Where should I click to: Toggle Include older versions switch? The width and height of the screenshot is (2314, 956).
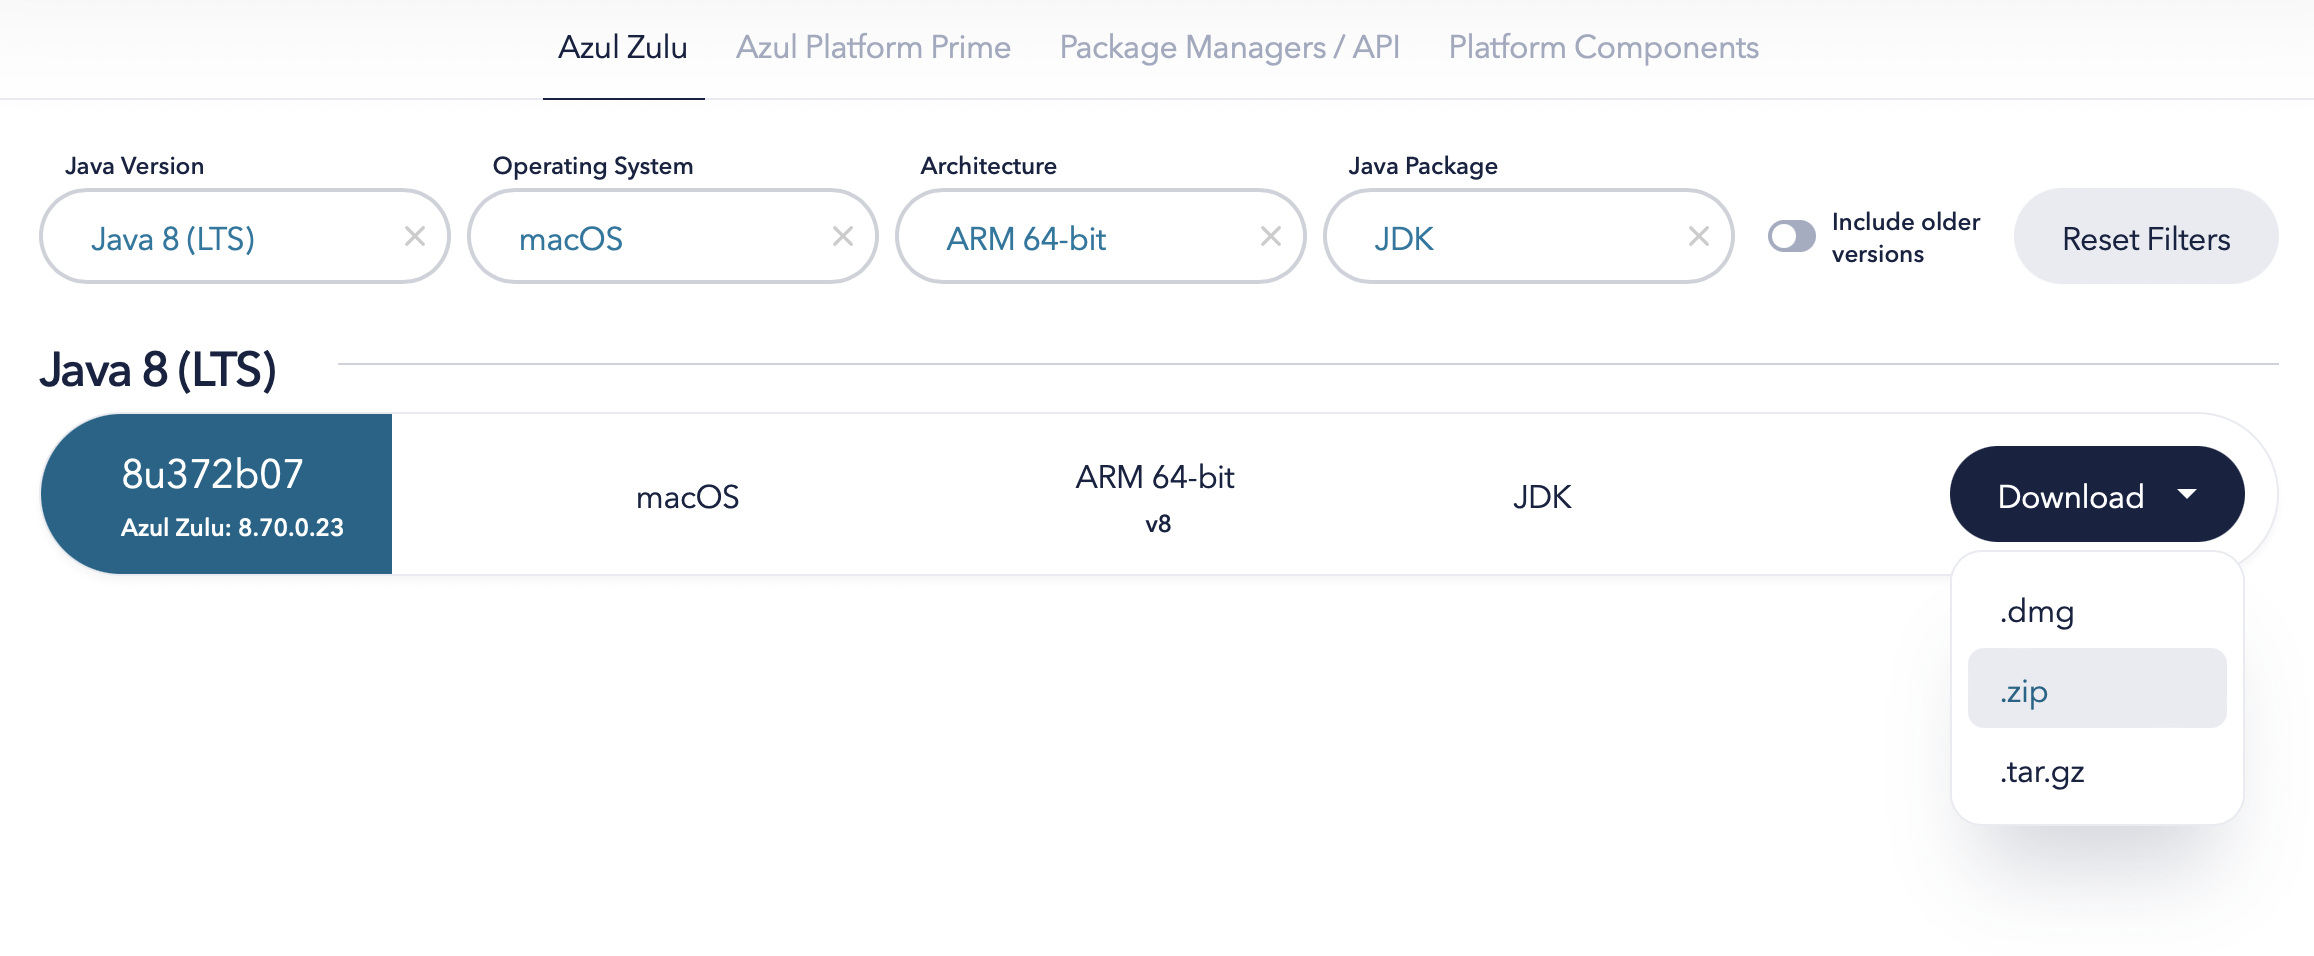pos(1791,237)
